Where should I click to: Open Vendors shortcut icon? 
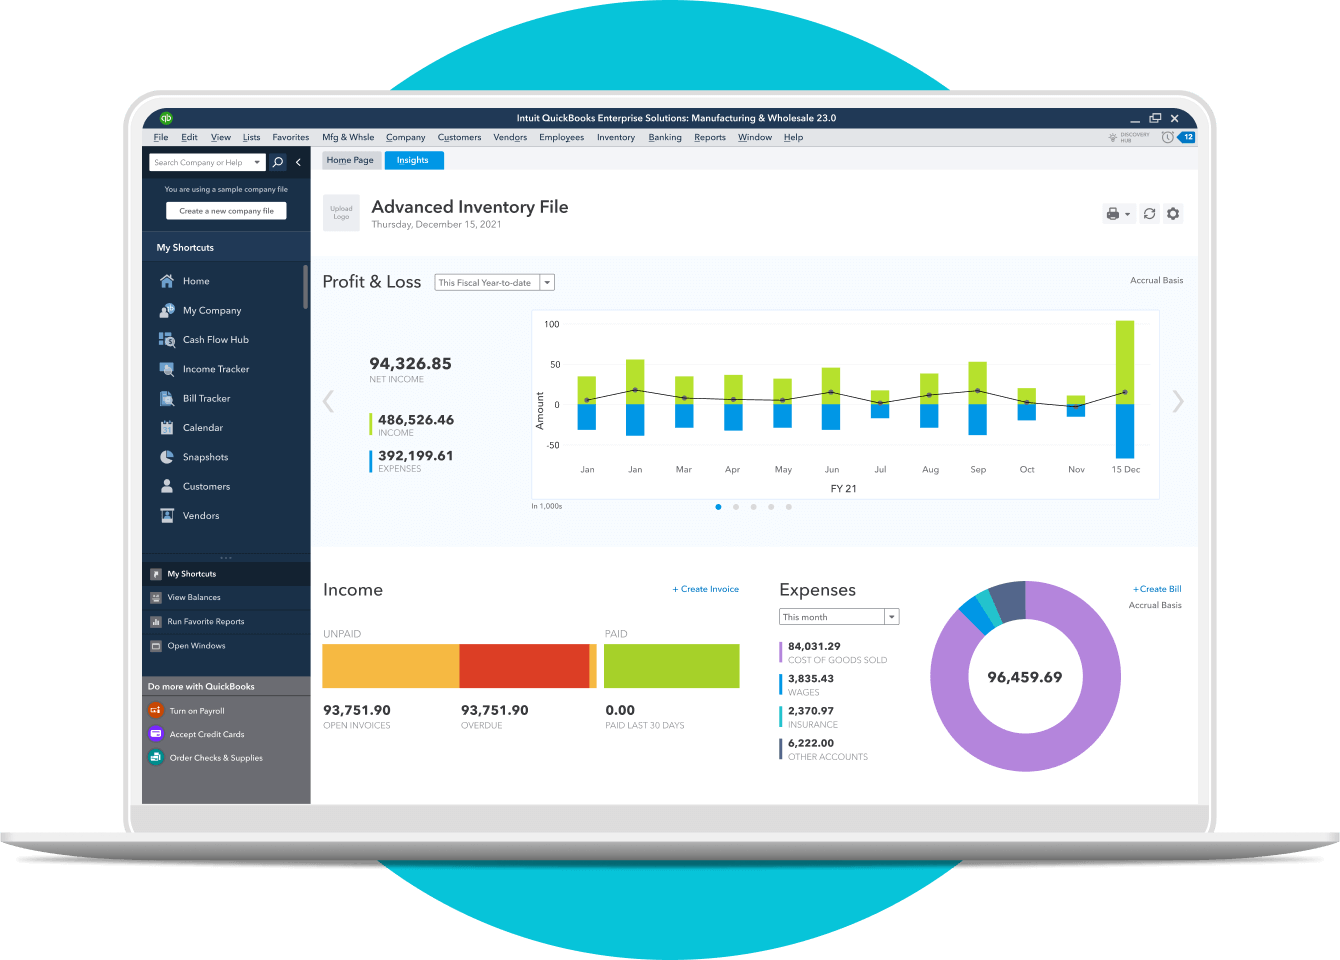[x=167, y=516]
